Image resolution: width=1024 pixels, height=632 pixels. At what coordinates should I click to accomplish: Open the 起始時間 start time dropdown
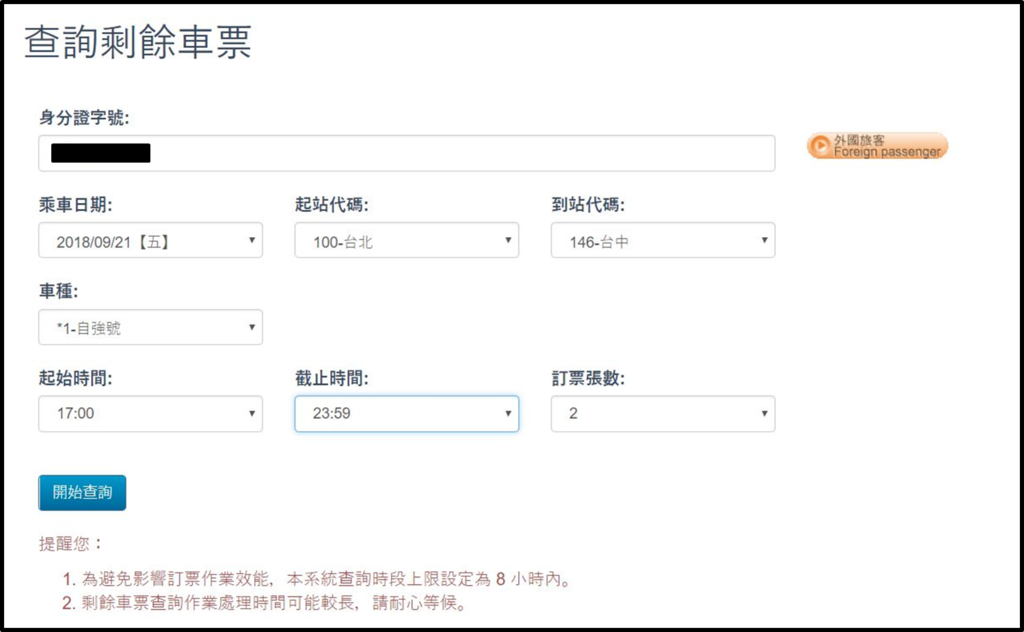pos(150,413)
